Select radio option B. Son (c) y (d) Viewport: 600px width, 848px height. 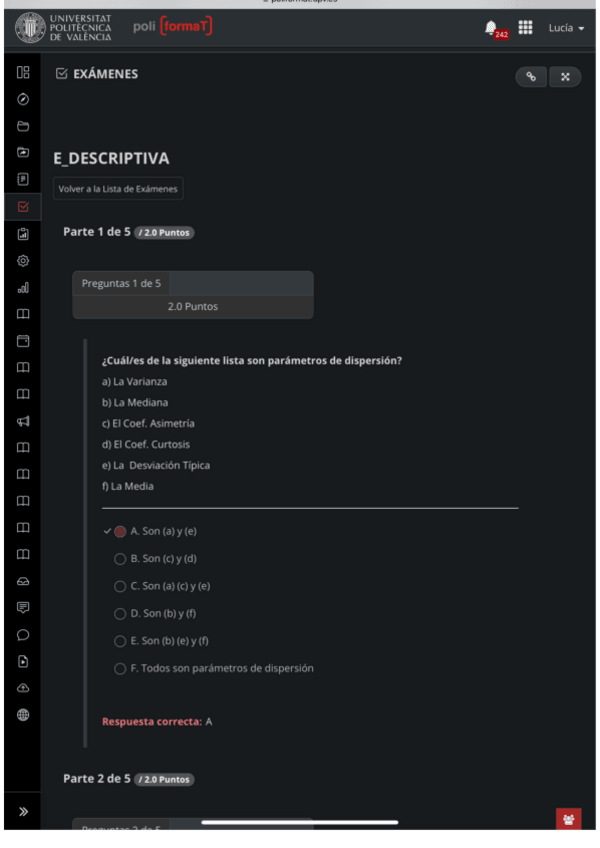[x=120, y=559]
